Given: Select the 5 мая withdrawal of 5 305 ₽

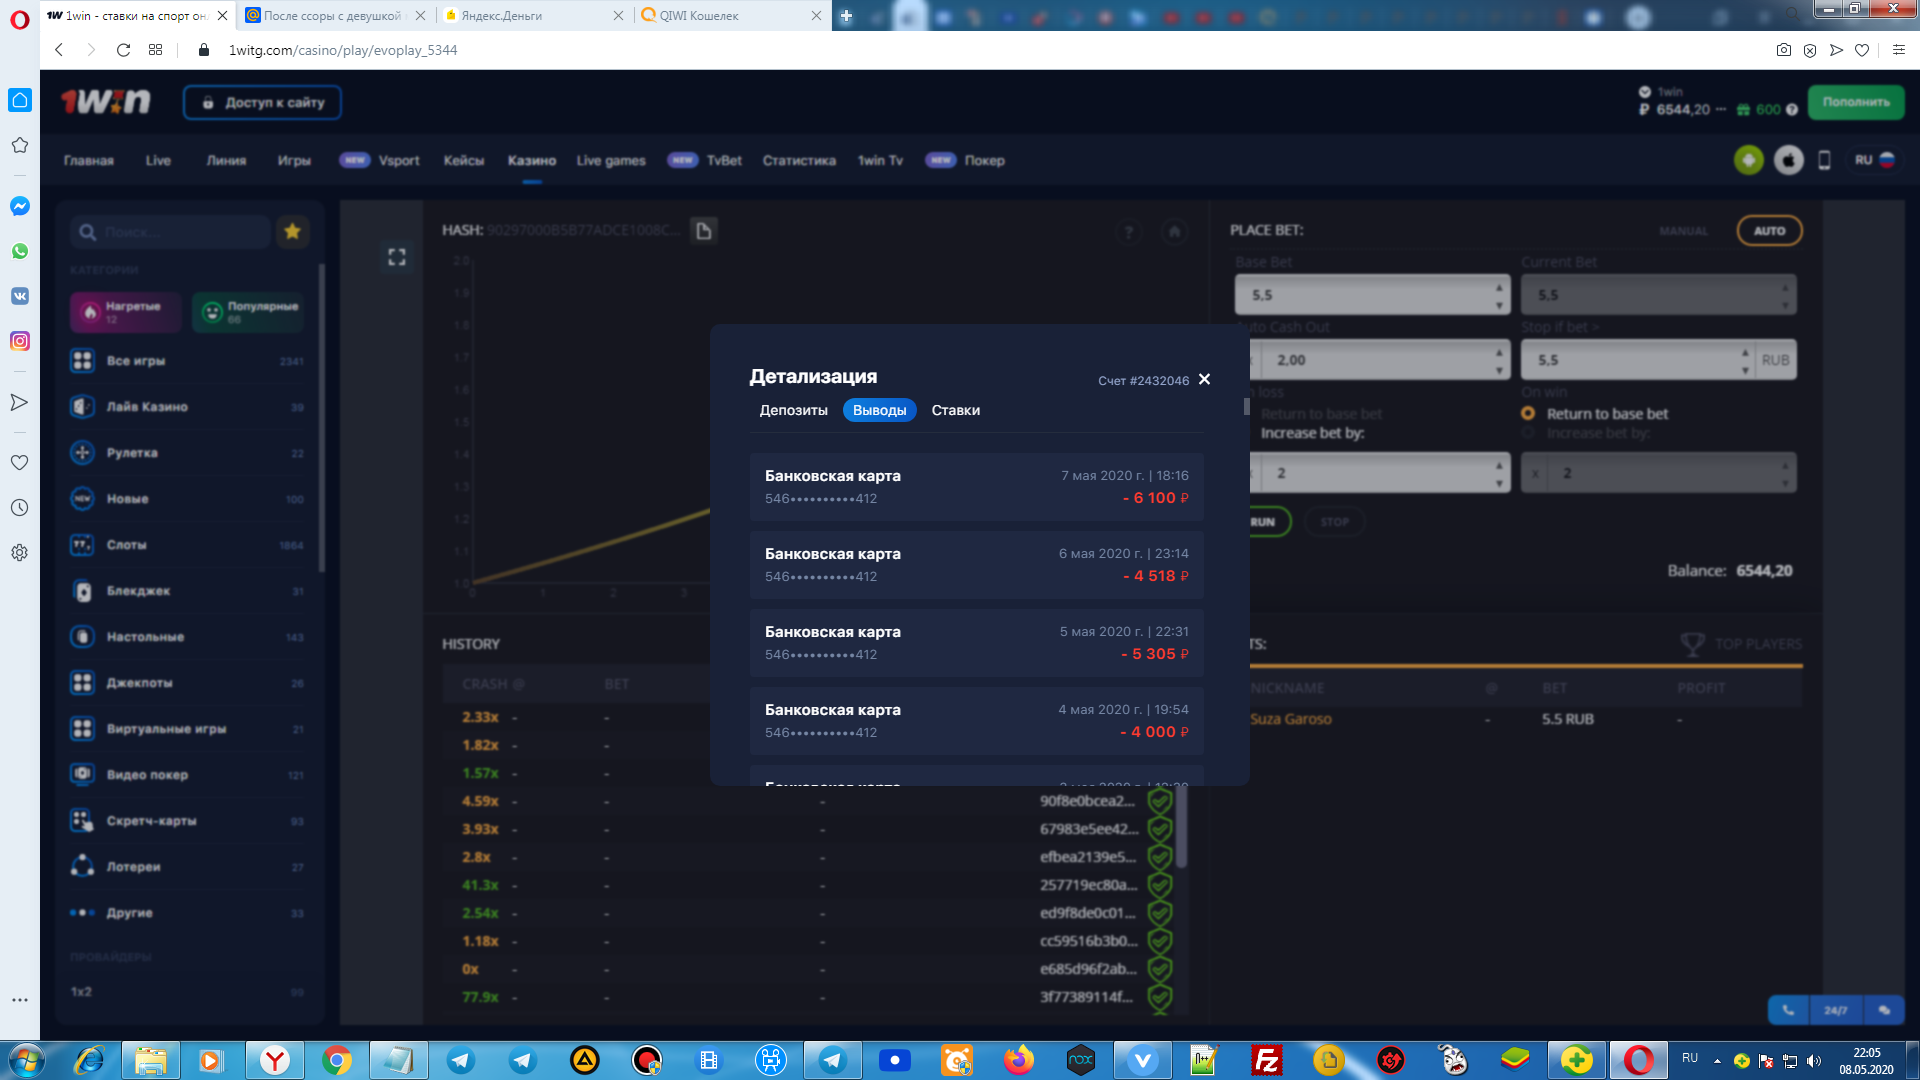Looking at the screenshot, I should [977, 643].
